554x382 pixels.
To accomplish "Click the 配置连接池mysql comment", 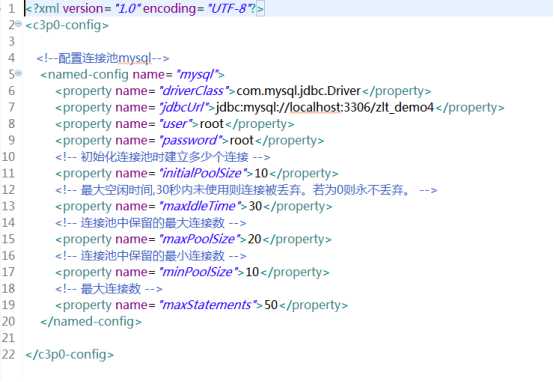I will point(103,58).
